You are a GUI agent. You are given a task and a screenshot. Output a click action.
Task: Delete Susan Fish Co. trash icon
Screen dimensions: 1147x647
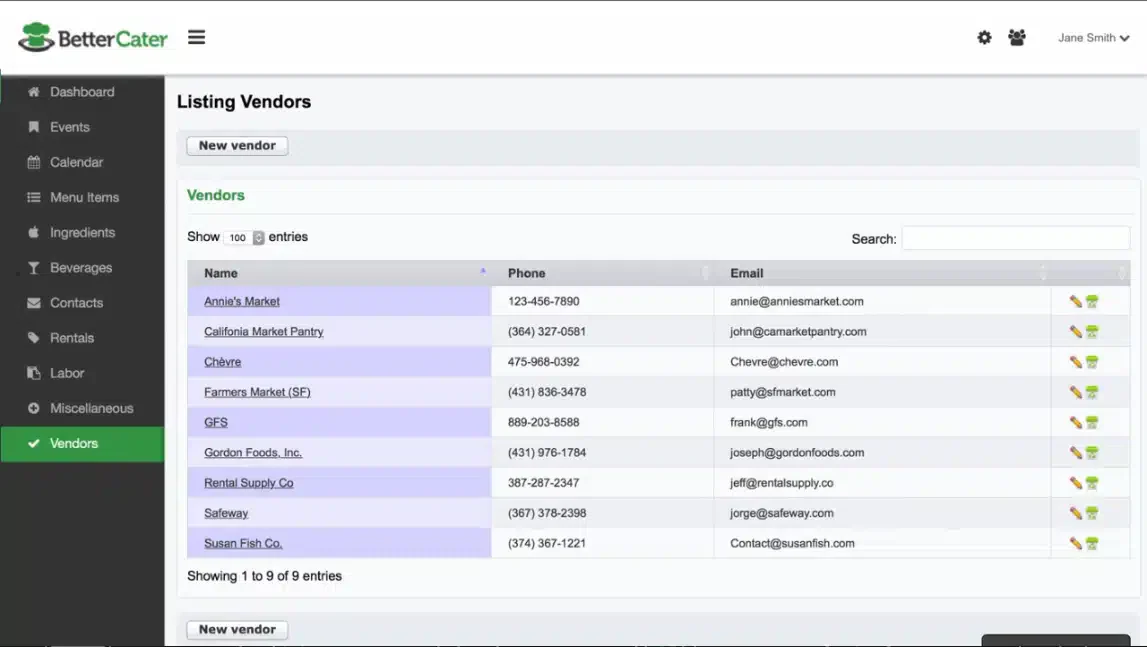coord(1092,543)
